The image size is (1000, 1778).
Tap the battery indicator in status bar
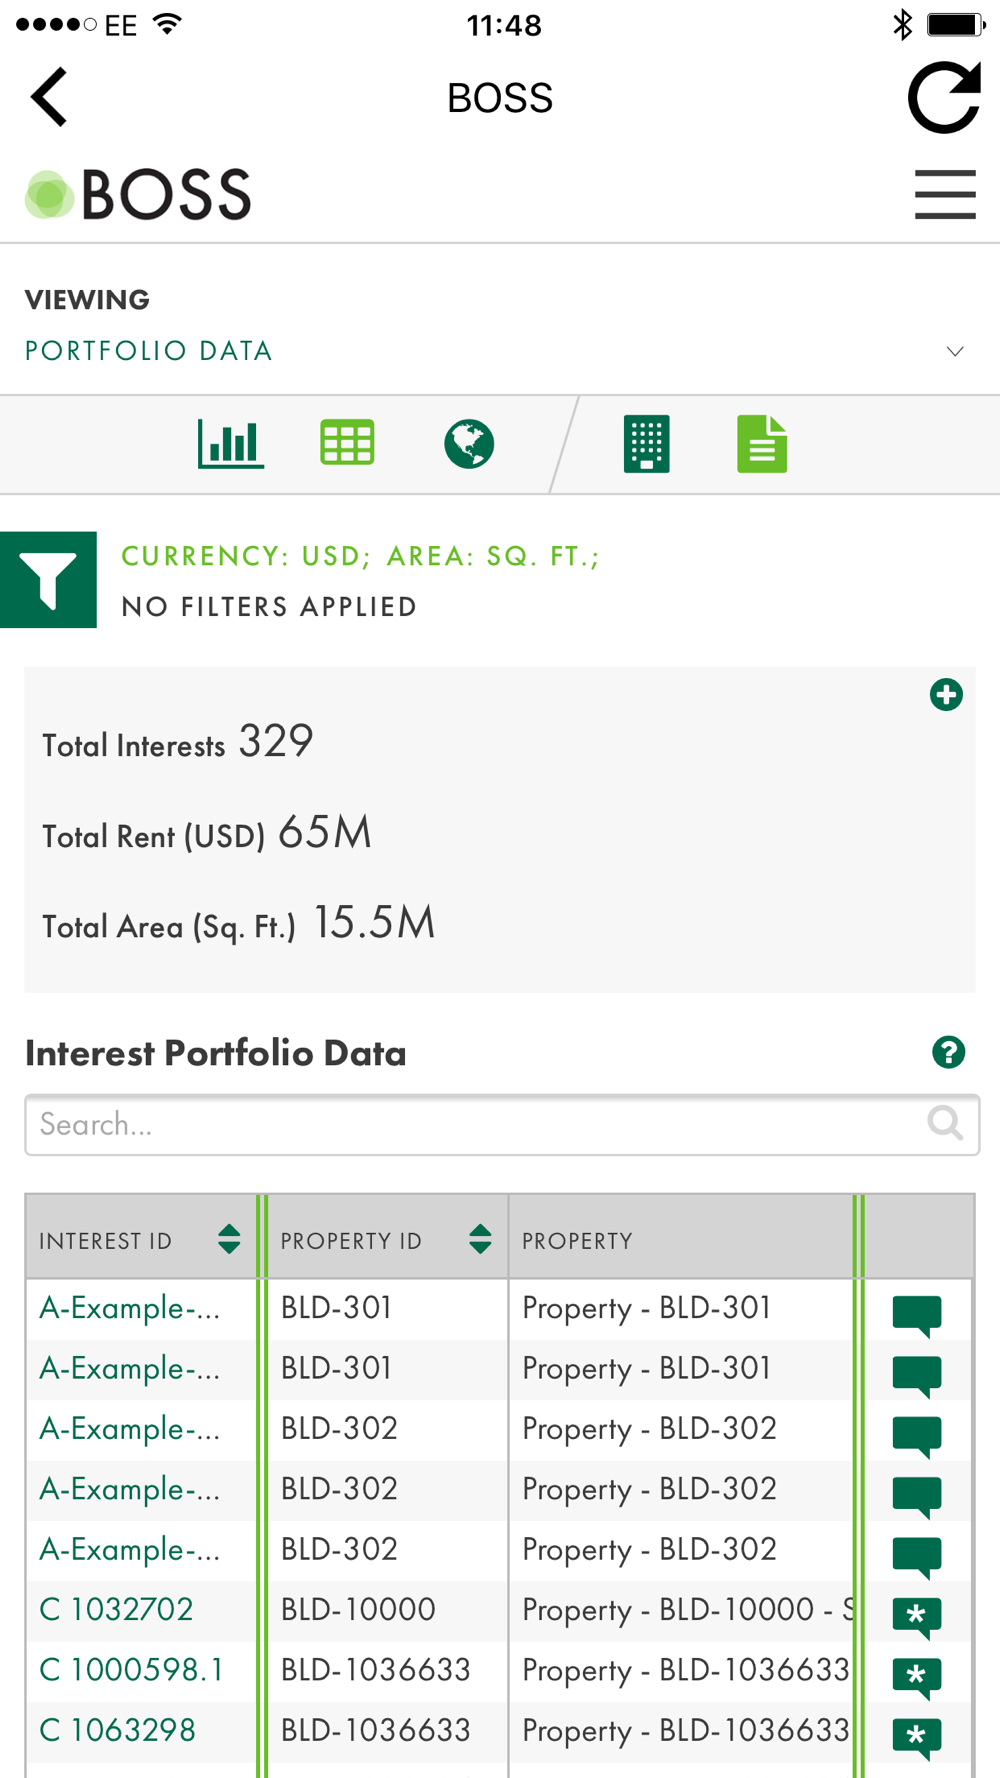pyautogui.click(x=956, y=24)
